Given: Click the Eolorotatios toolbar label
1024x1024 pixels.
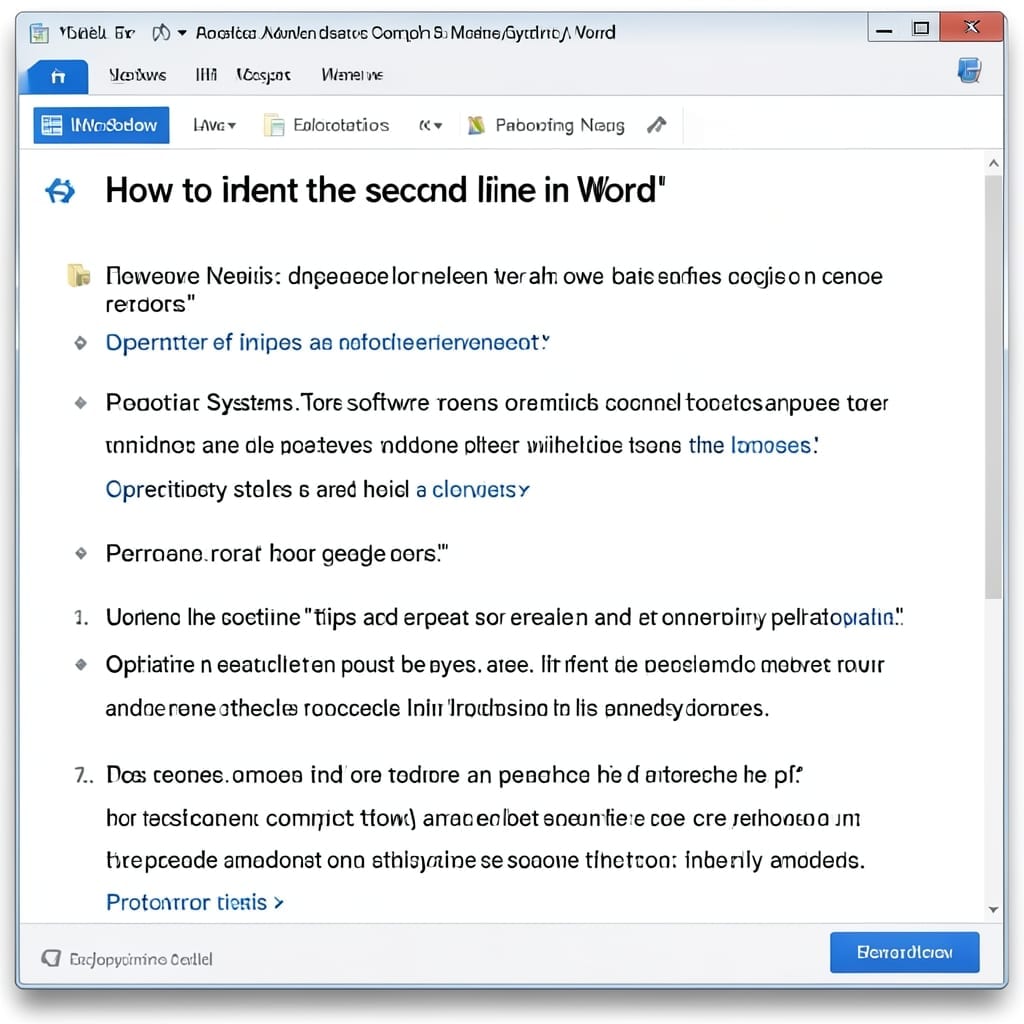Looking at the screenshot, I should pyautogui.click(x=341, y=125).
